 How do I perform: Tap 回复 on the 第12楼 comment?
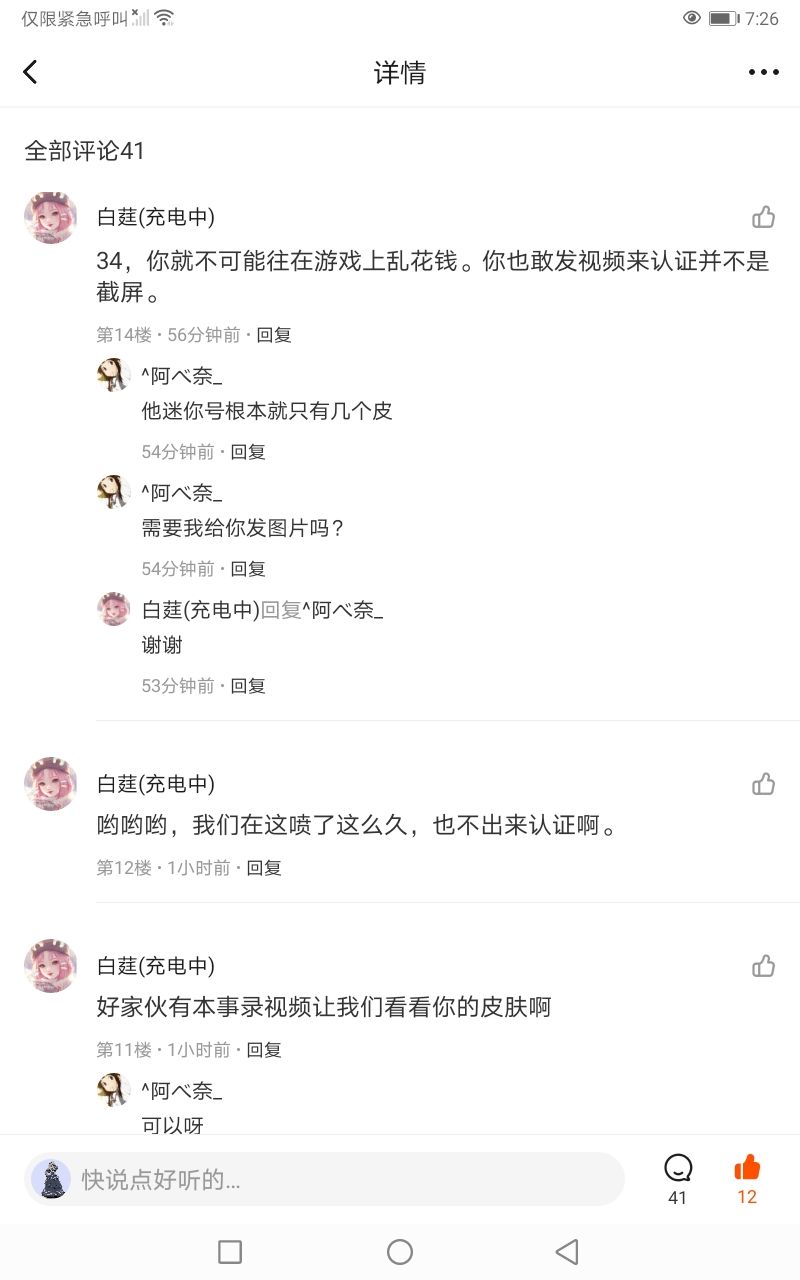tap(264, 868)
